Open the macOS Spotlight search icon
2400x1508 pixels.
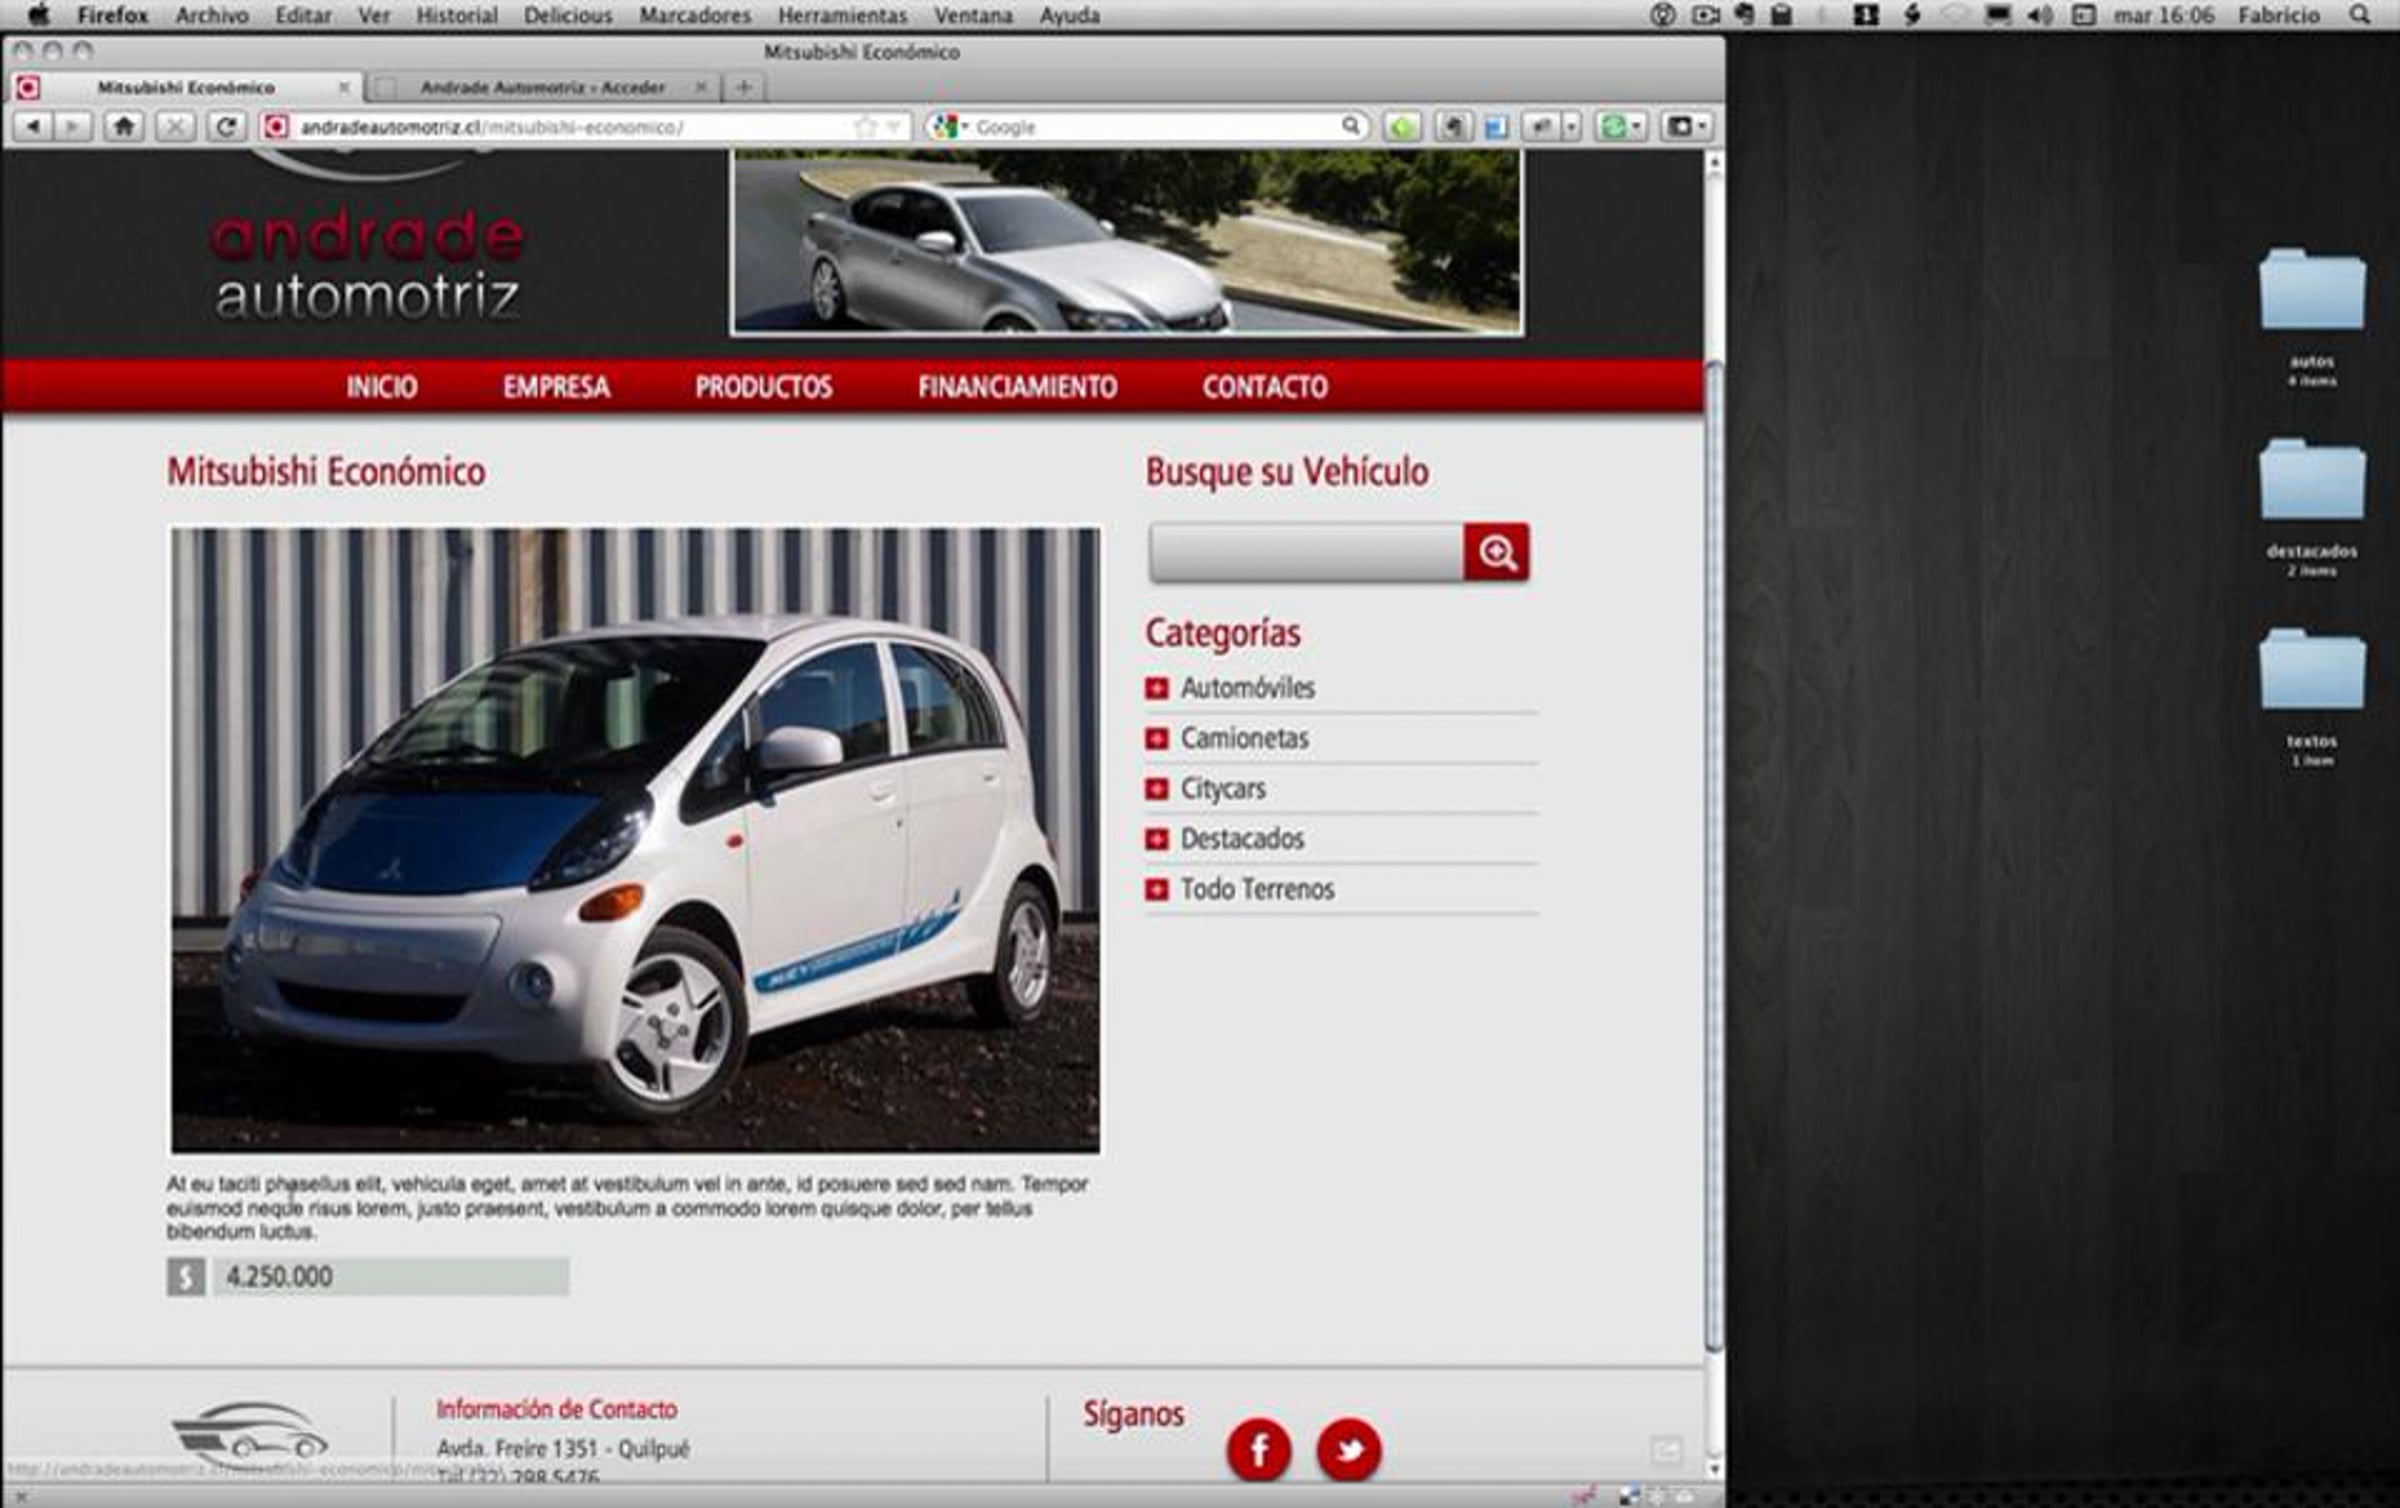pos(2360,15)
